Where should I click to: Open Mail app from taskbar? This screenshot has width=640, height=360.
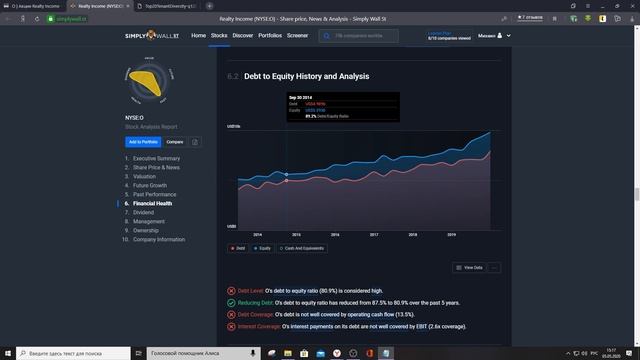coord(320,353)
